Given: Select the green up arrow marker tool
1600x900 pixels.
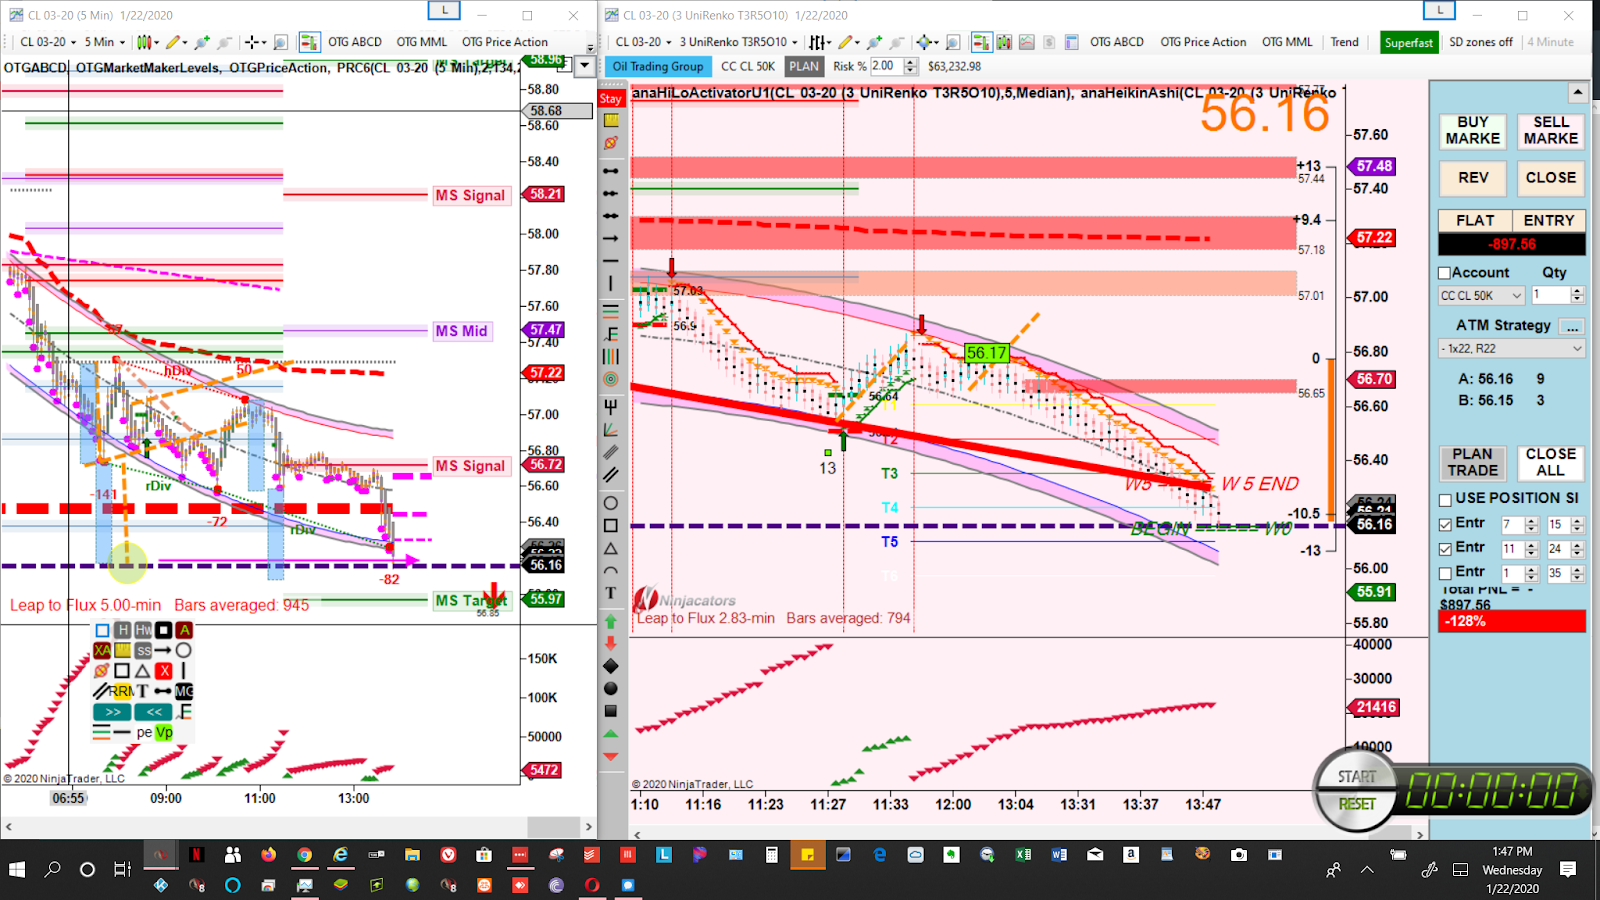Looking at the screenshot, I should [x=611, y=621].
